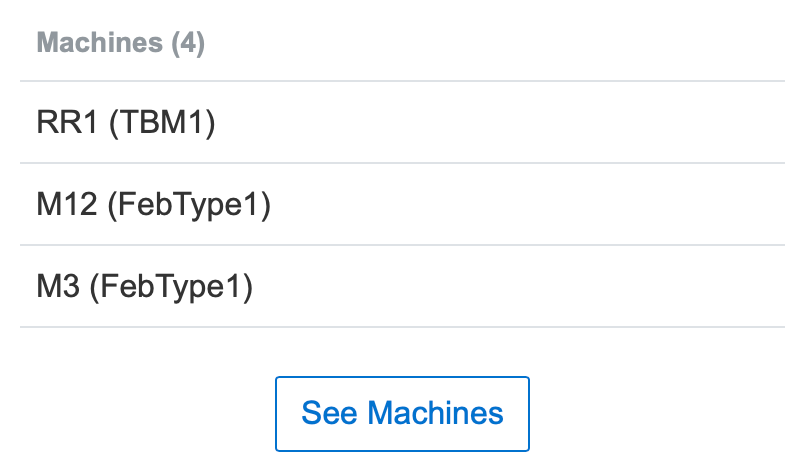Click empty space right of M3 row

(x=550, y=287)
